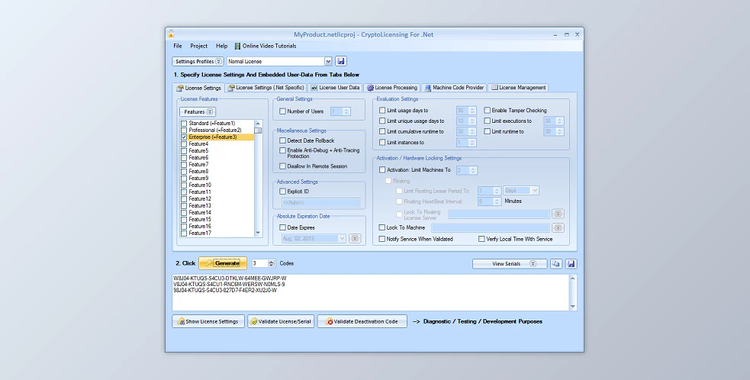This screenshot has height=380, width=750.
Task: Check the Standard (+Feature1) checkbox
Action: [x=184, y=123]
